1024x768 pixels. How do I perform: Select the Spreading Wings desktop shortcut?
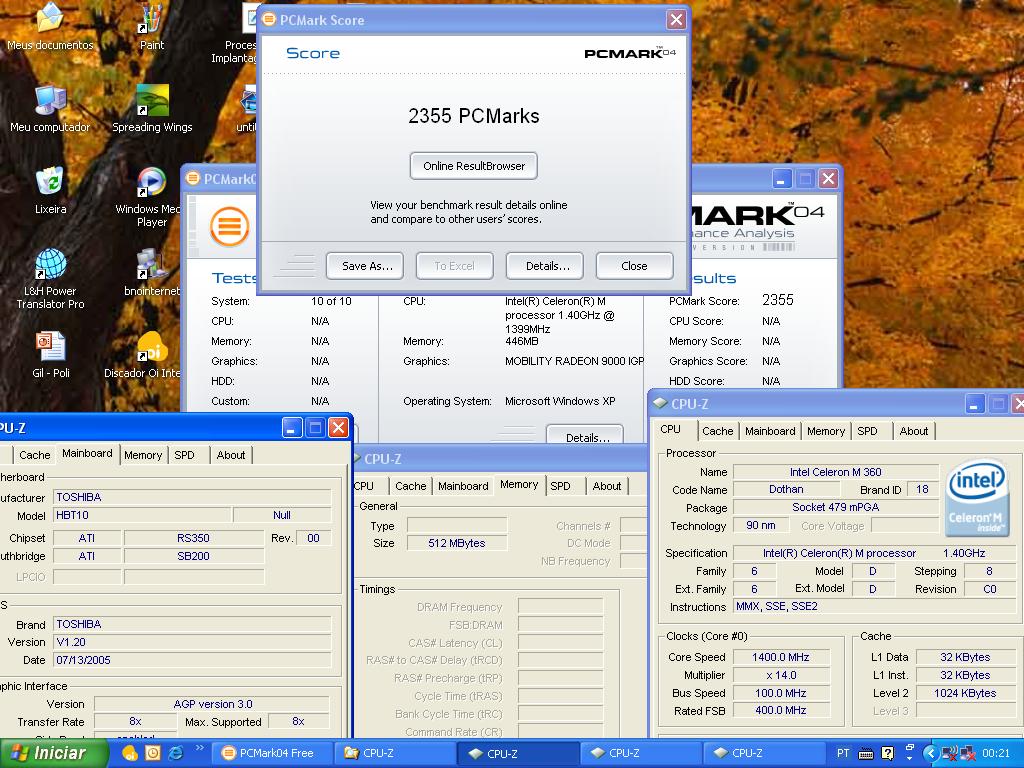click(152, 108)
